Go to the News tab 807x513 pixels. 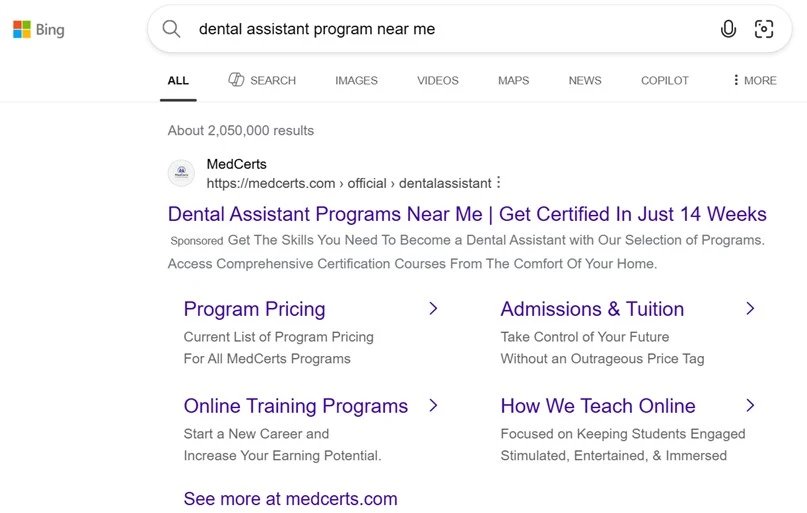coord(585,80)
